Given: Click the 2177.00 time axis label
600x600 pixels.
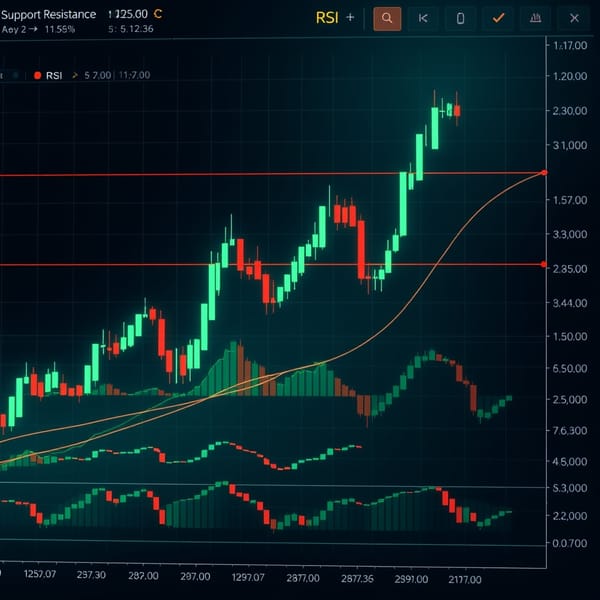Looking at the screenshot, I should (x=465, y=580).
